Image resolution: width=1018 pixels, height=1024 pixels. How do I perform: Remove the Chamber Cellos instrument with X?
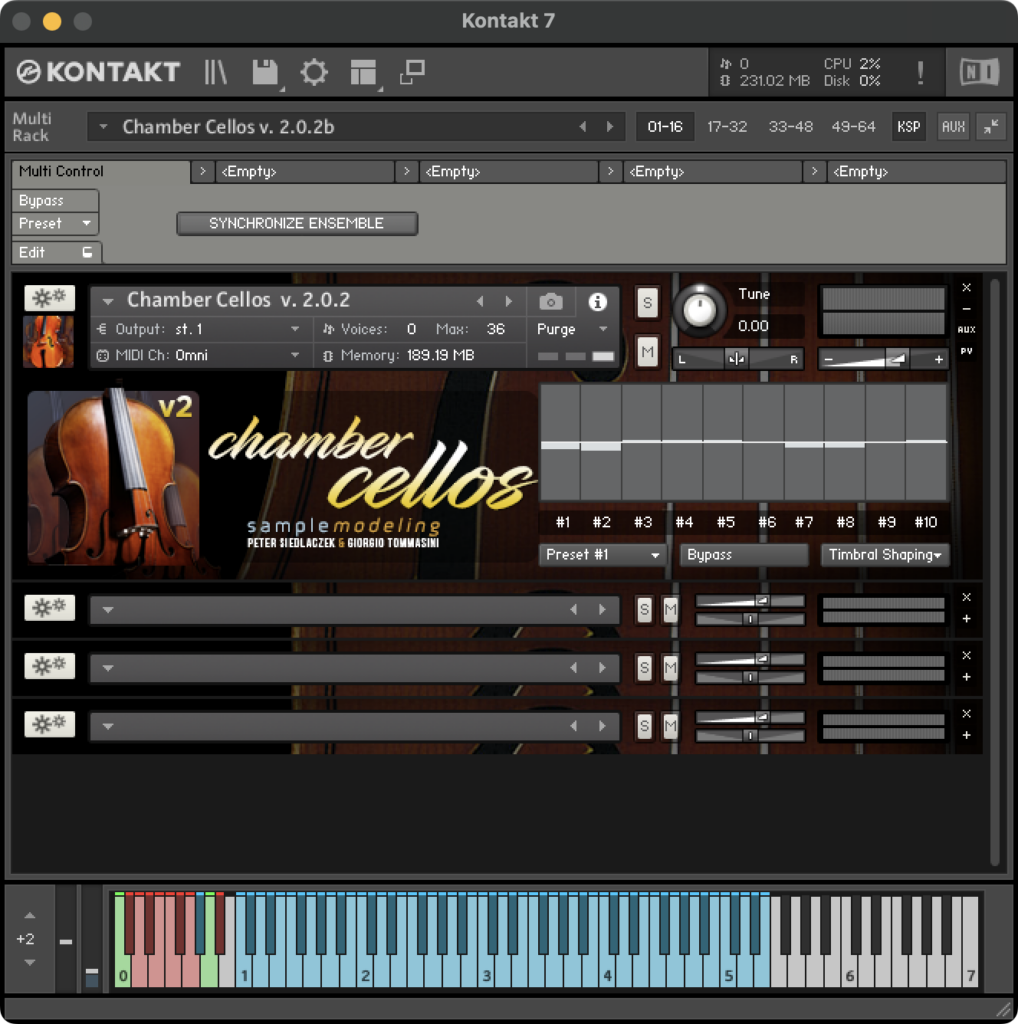pyautogui.click(x=966, y=287)
